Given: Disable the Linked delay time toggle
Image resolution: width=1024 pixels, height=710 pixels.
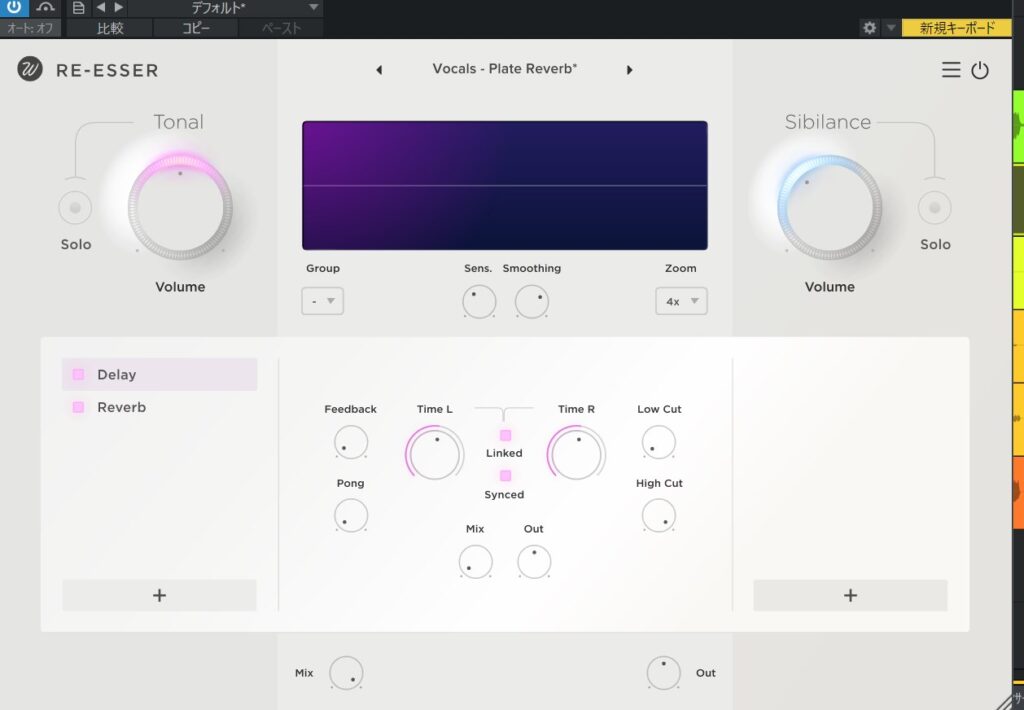Looking at the screenshot, I should point(505,435).
